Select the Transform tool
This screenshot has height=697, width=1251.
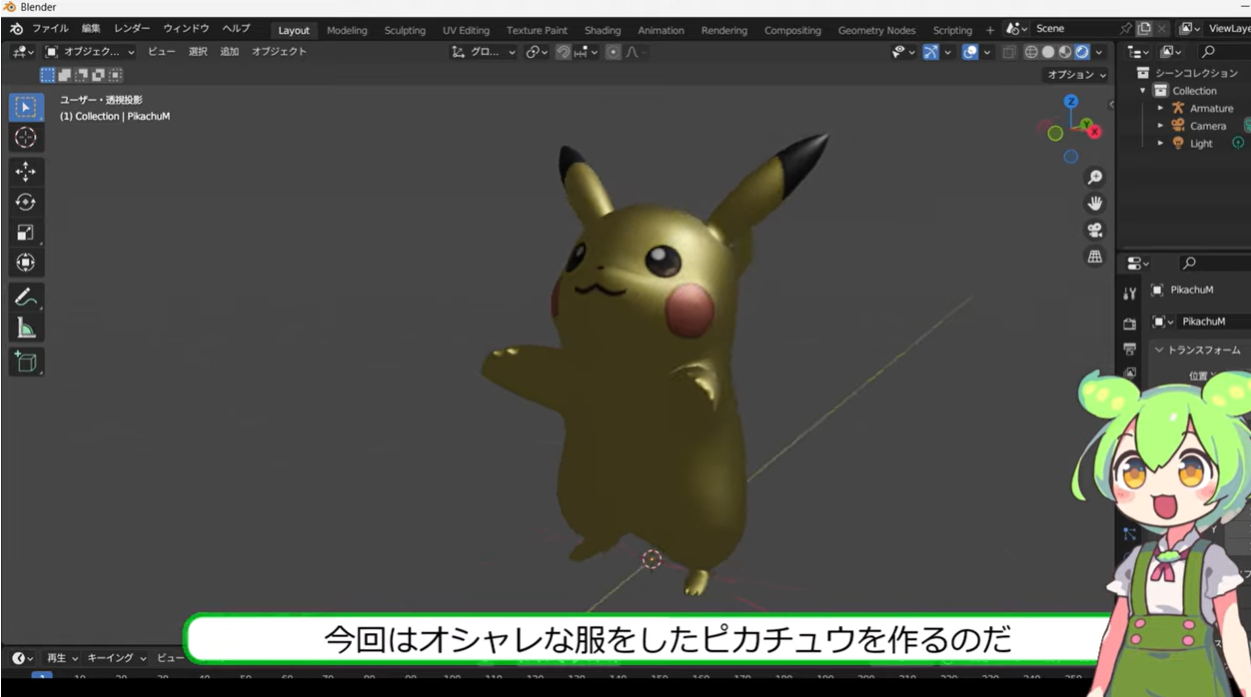click(x=26, y=263)
